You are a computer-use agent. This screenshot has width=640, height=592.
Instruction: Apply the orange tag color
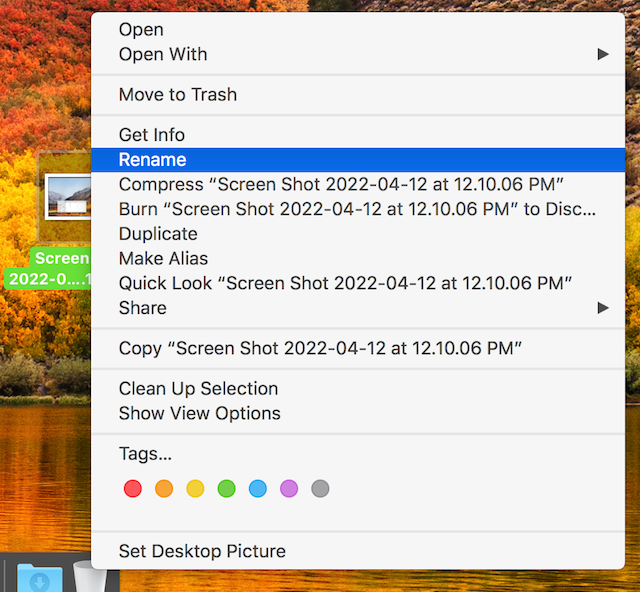[164, 489]
